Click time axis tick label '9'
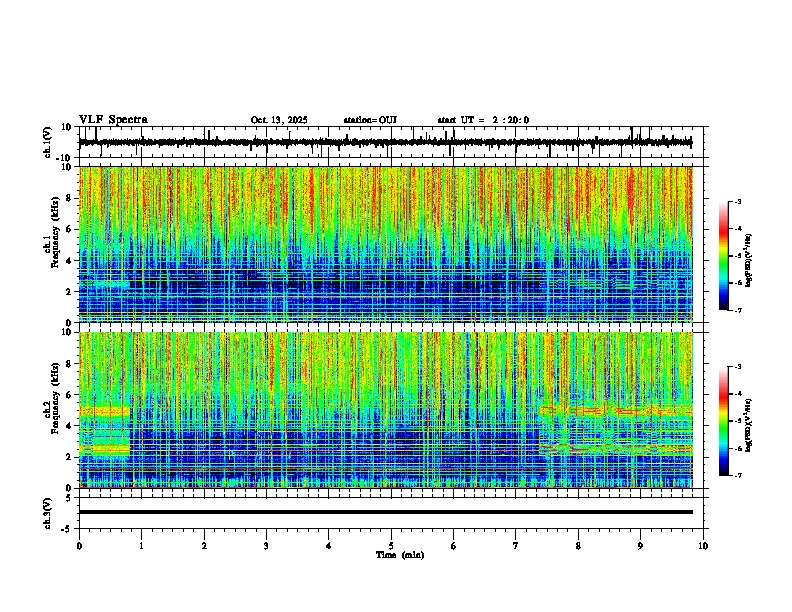The height and width of the screenshot is (612, 792). pyautogui.click(x=640, y=546)
